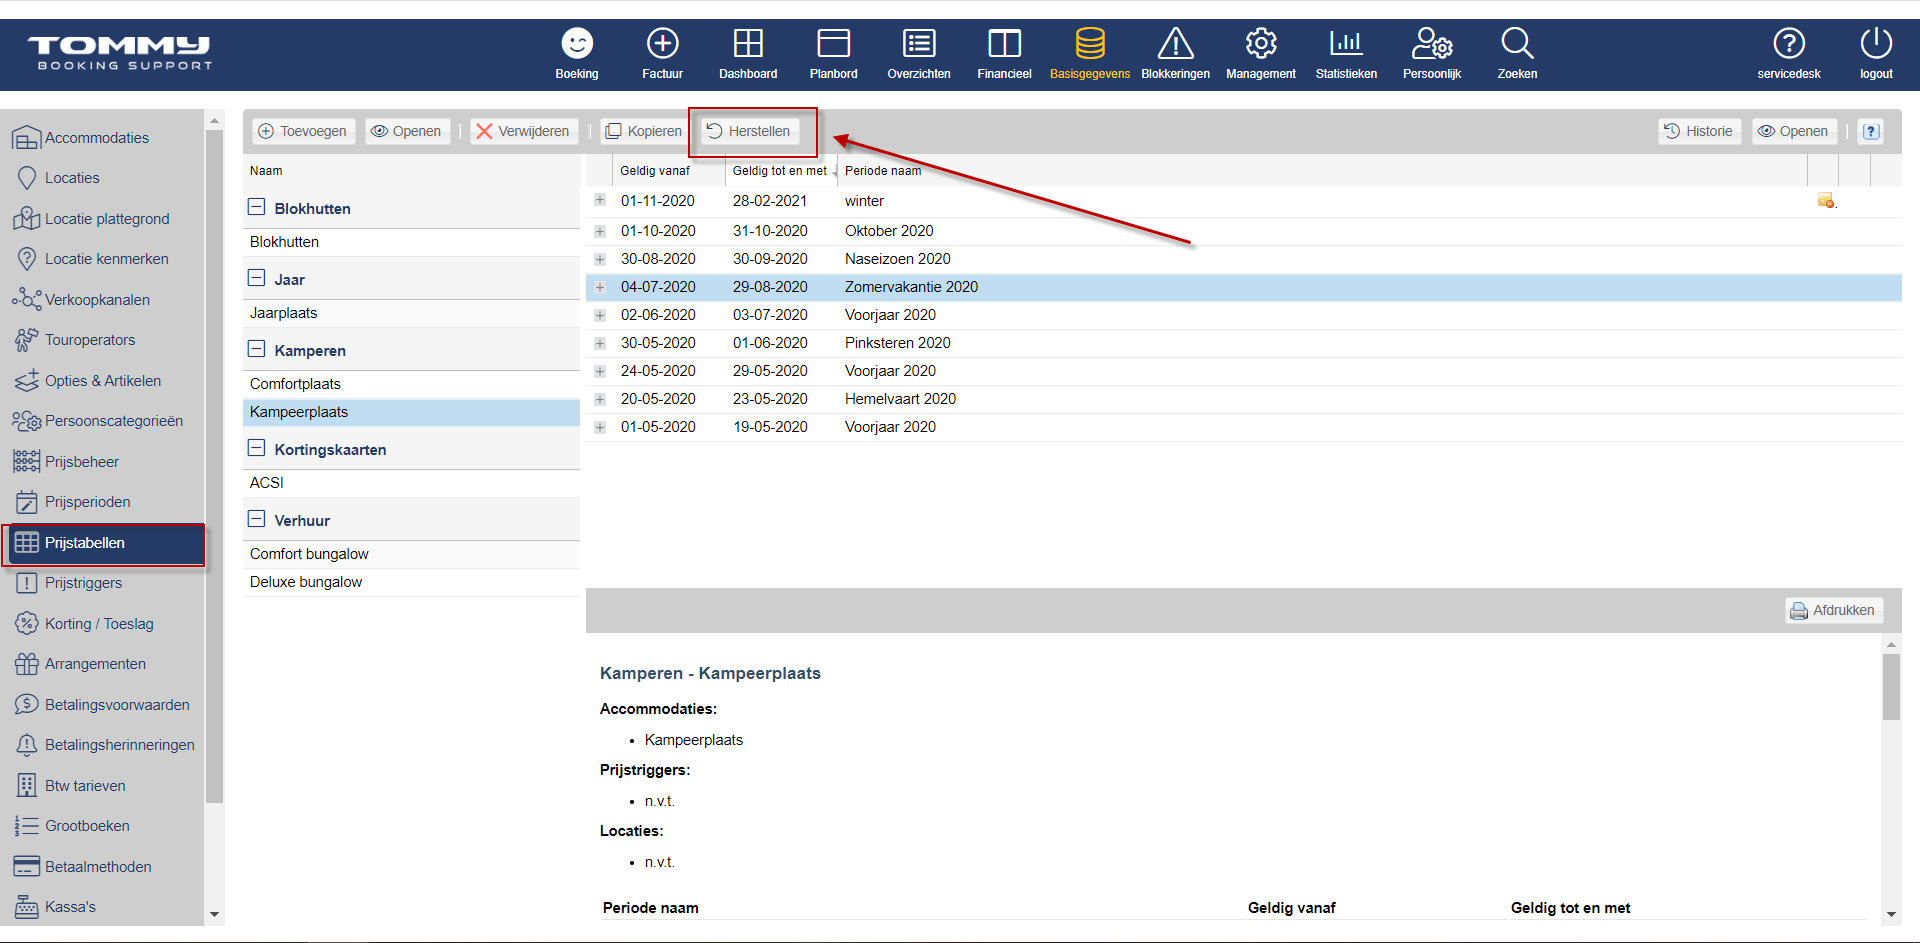The image size is (1920, 943).
Task: Click the logout power icon
Action: coord(1876,44)
